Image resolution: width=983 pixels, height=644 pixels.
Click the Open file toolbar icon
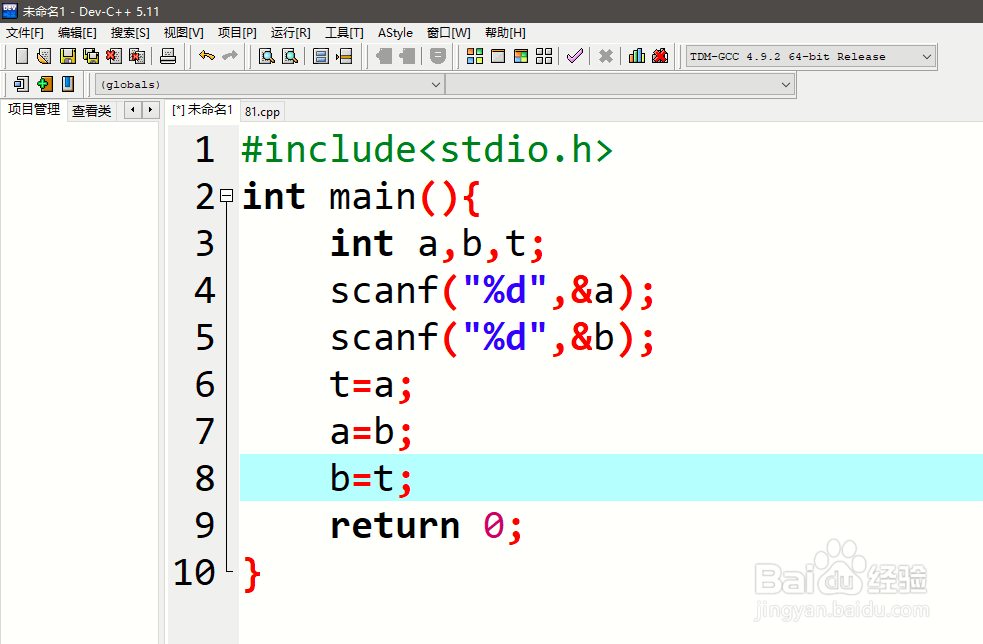point(44,56)
